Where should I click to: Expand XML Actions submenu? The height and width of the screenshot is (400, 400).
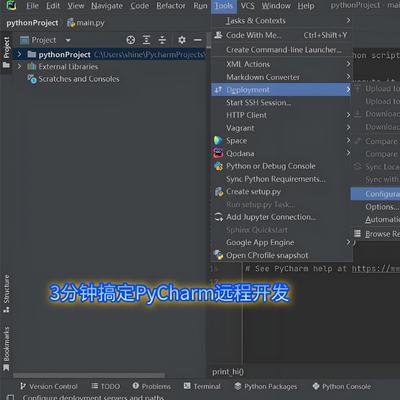tap(348, 64)
